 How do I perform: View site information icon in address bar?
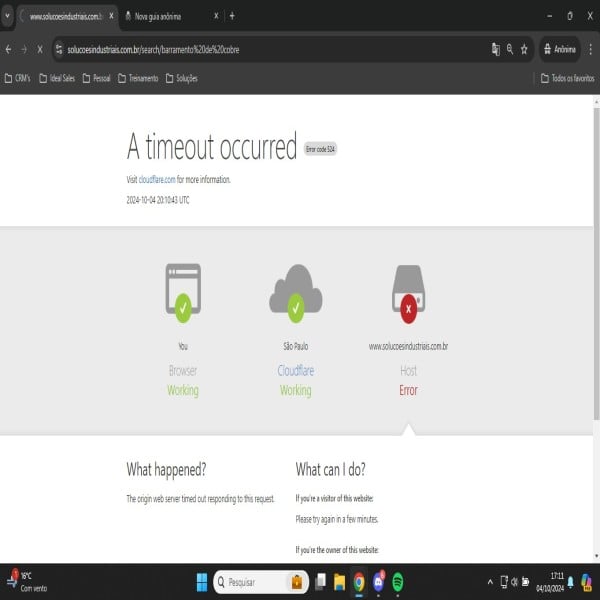(59, 49)
